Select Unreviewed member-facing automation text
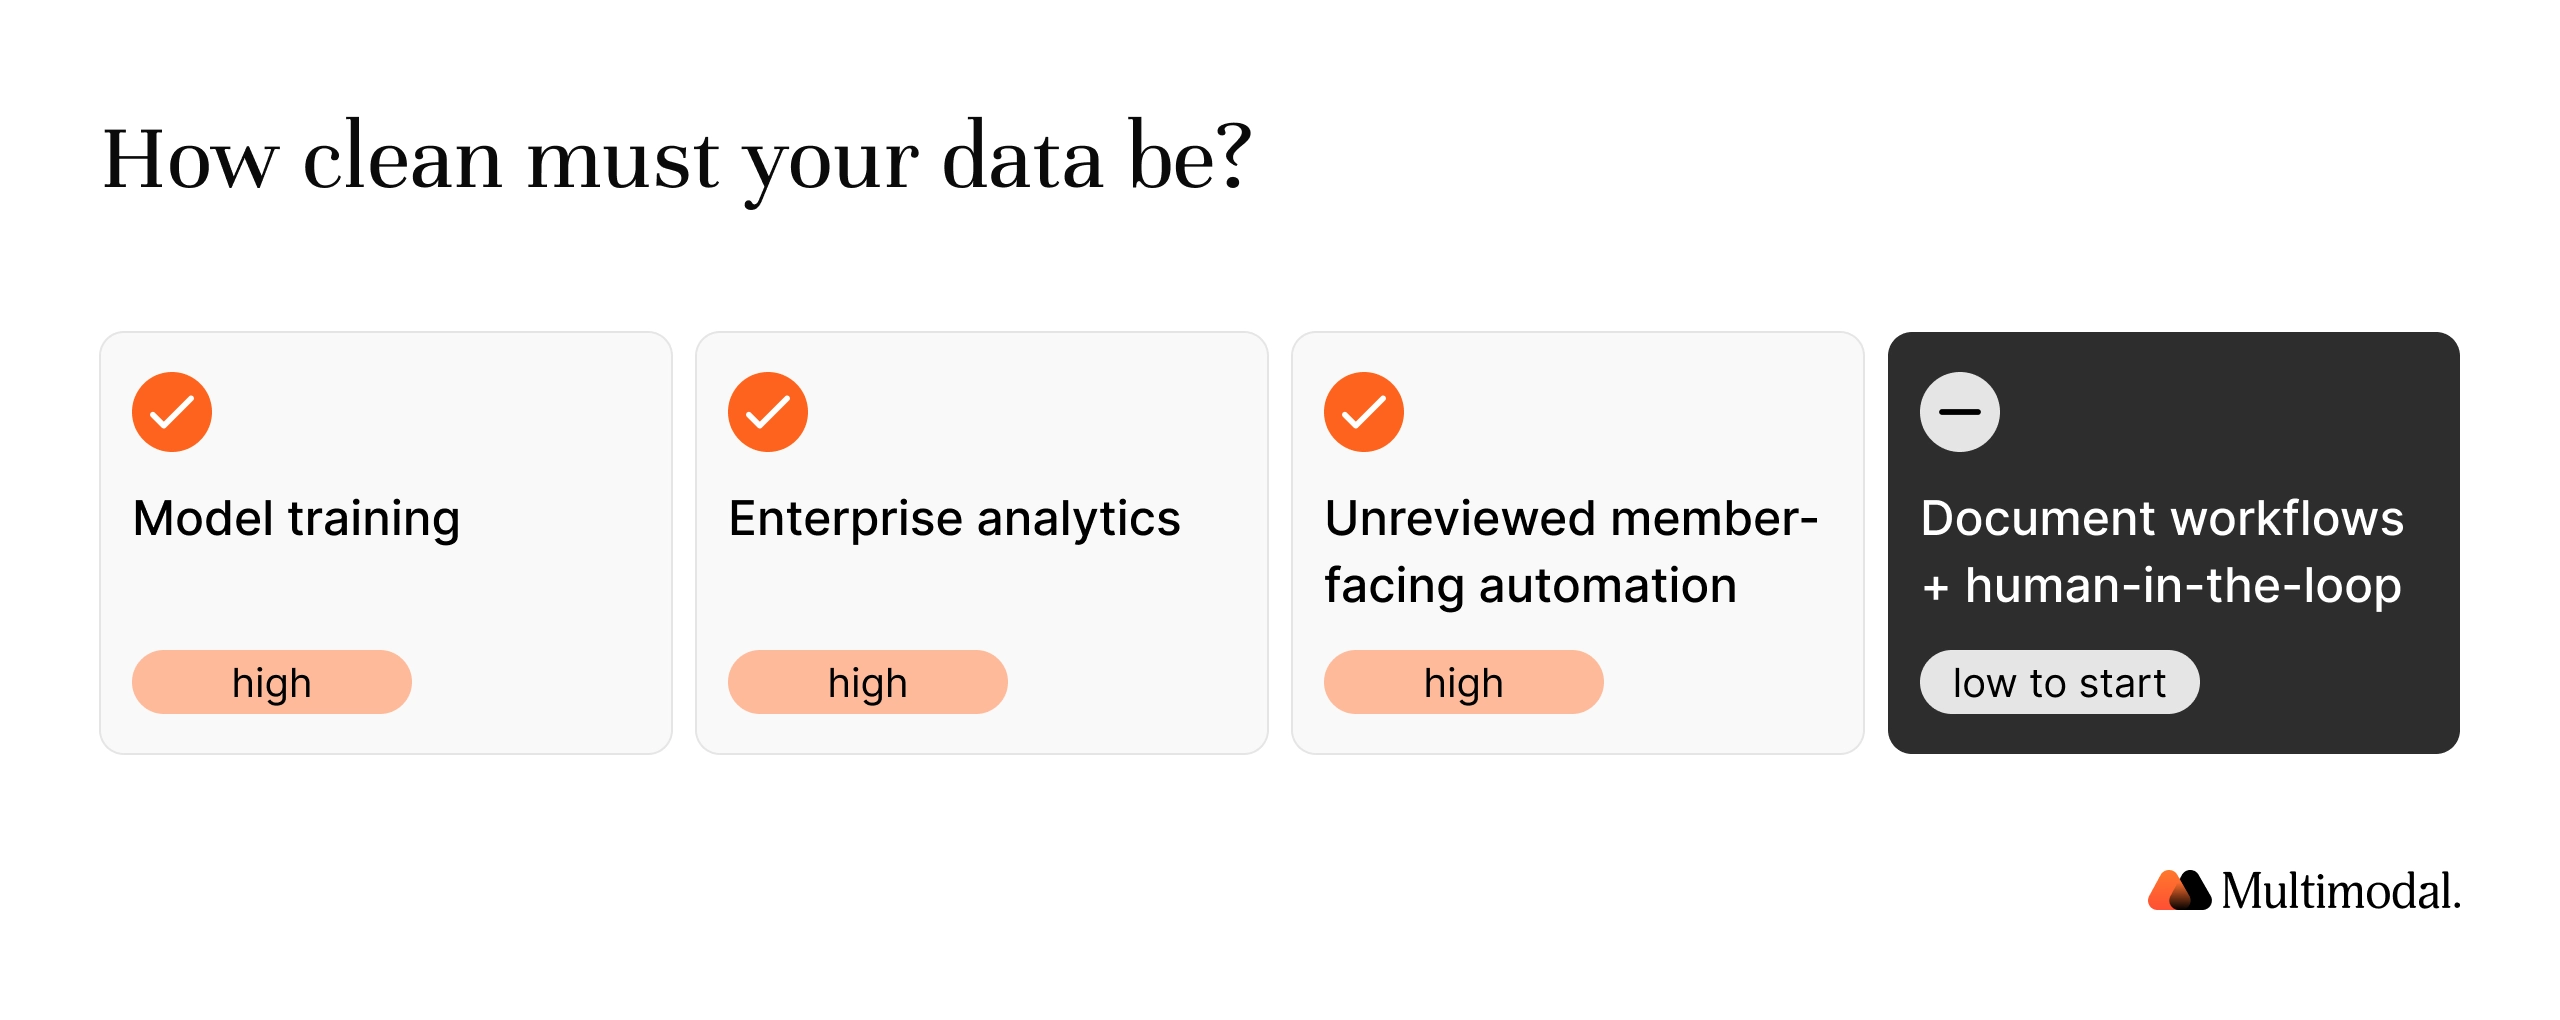 tap(1571, 552)
